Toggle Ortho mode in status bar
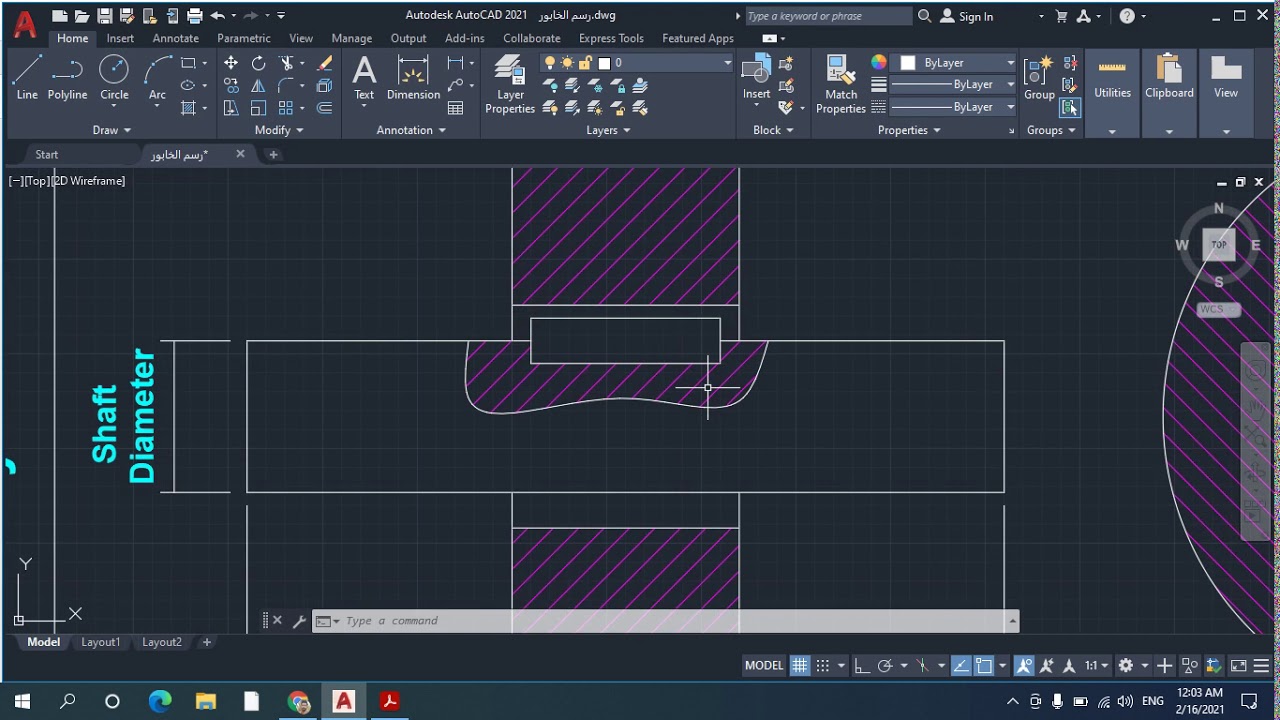Screen dimensions: 1280x720 (862, 666)
